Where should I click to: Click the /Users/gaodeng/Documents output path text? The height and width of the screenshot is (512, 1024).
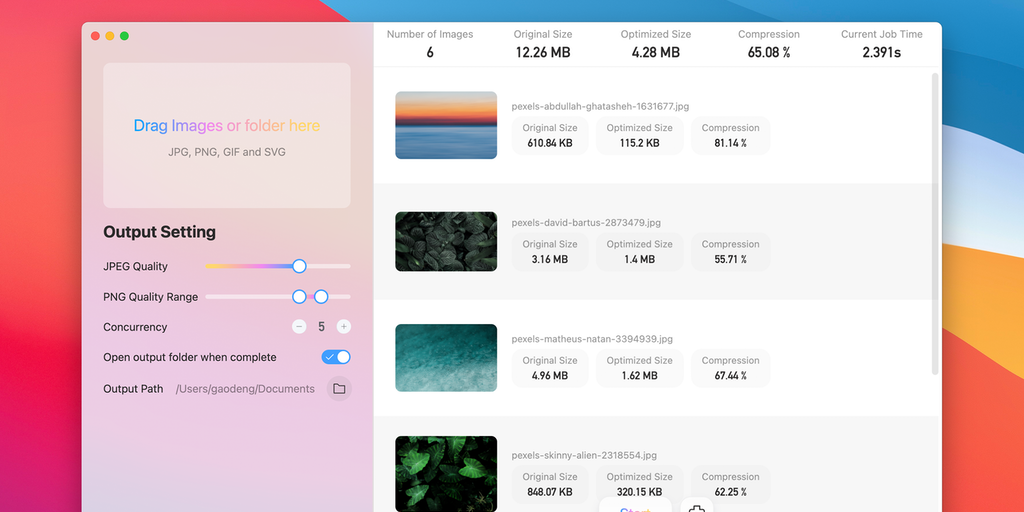pos(245,389)
